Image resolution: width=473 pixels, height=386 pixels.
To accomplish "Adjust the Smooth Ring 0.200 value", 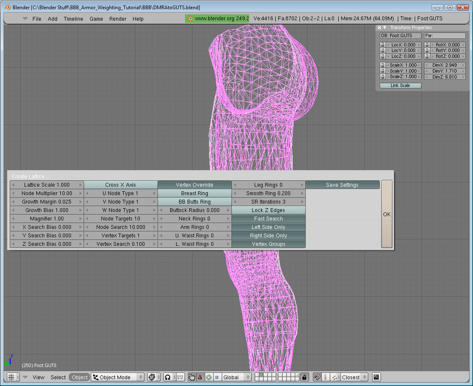I will click(x=268, y=193).
